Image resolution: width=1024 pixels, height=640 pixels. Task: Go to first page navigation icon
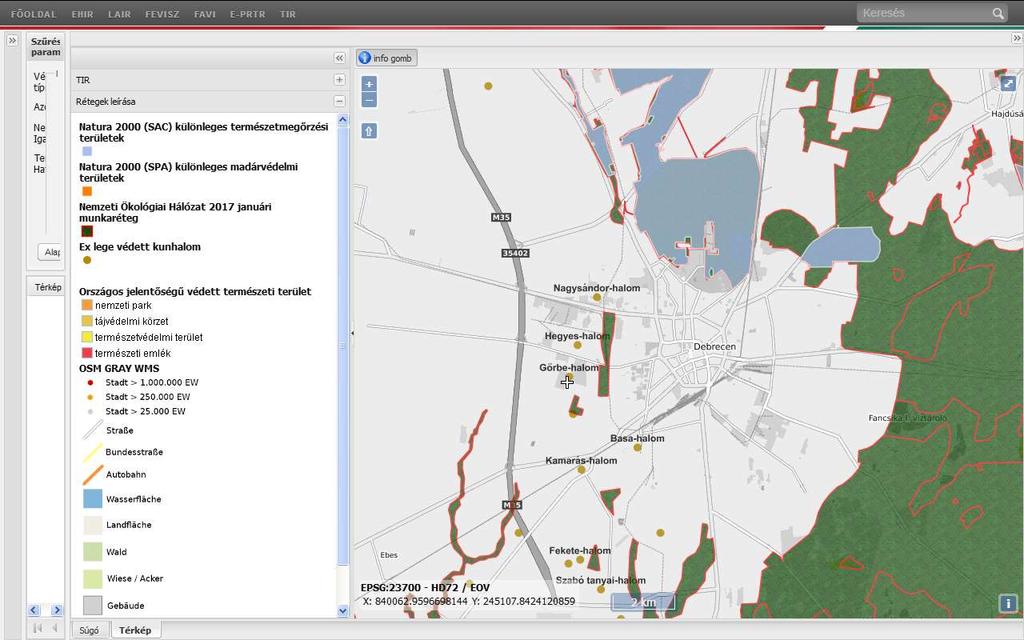pos(38,628)
